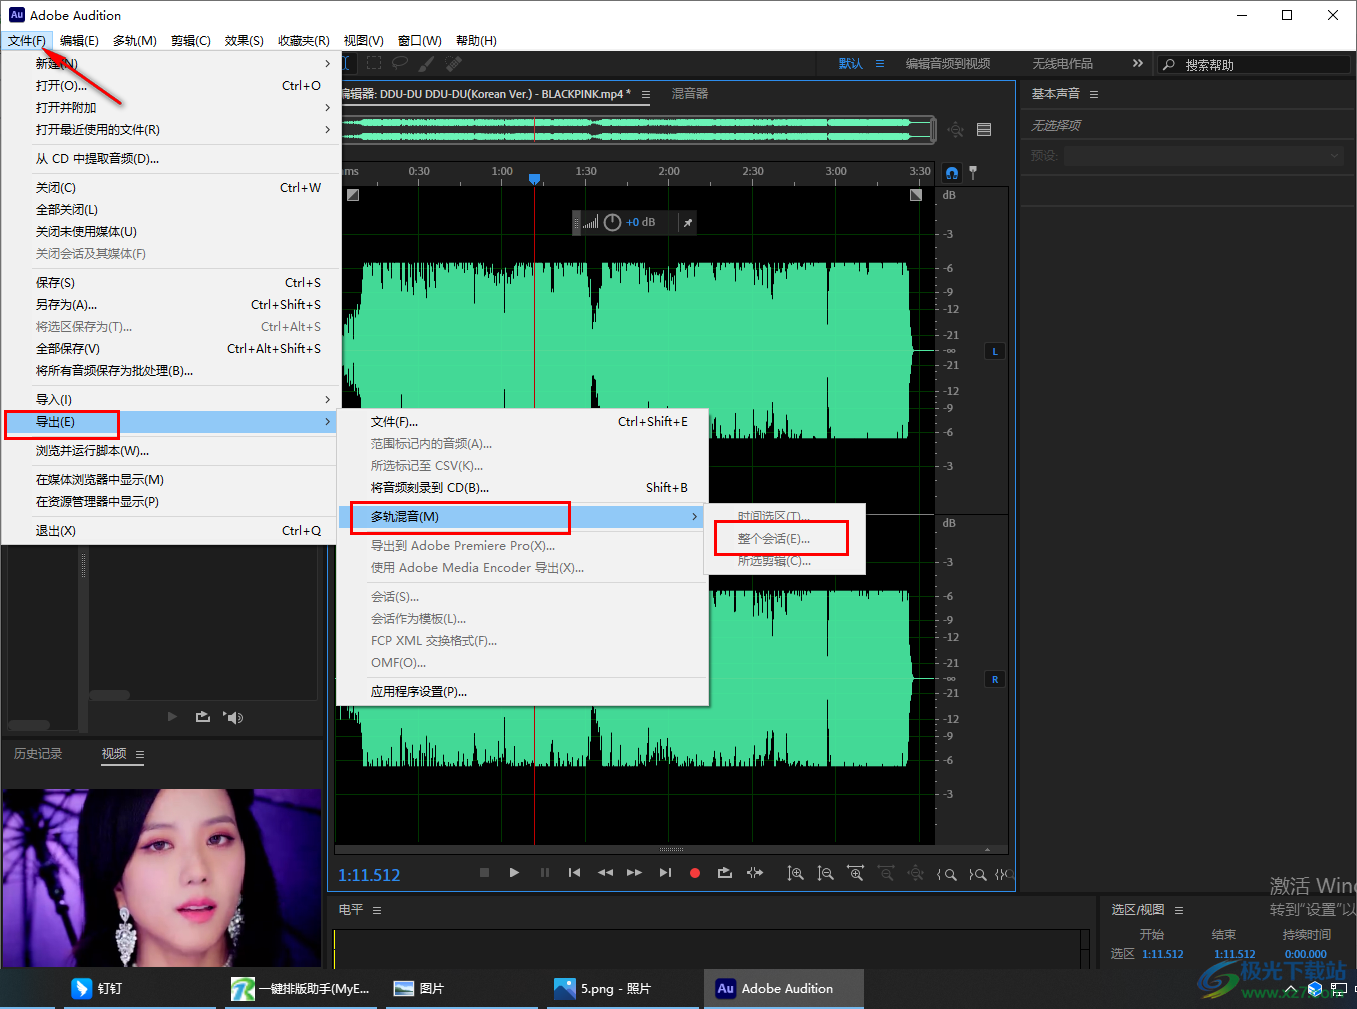The width and height of the screenshot is (1357, 1009).
Task: Toggle the right channel R button
Action: (995, 679)
